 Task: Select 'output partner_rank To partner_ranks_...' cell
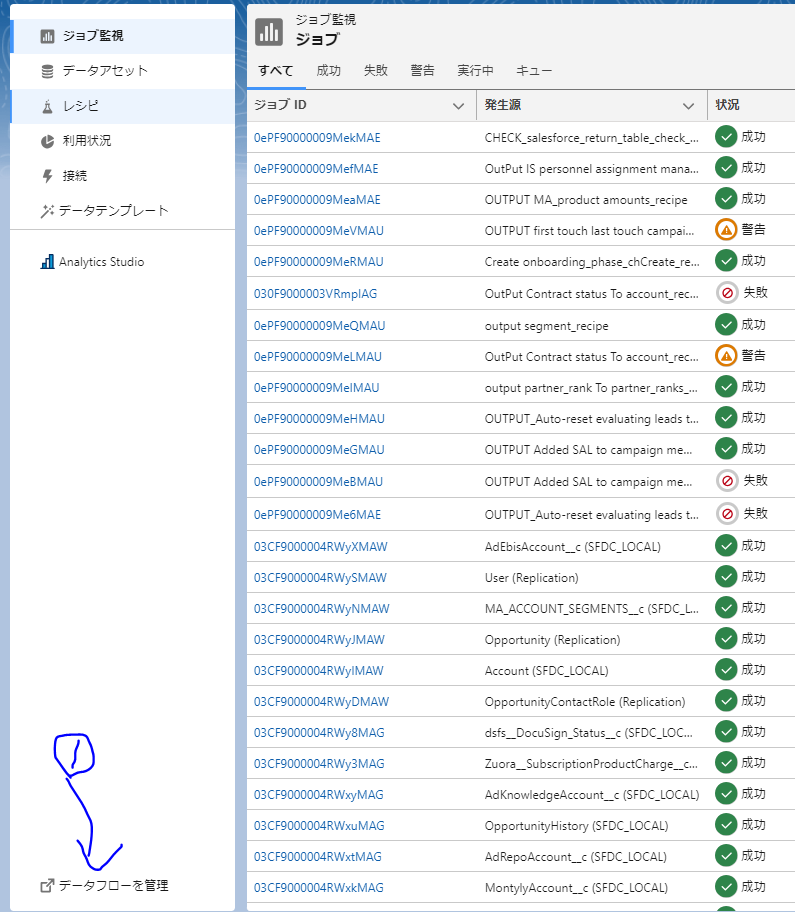[x=591, y=388]
